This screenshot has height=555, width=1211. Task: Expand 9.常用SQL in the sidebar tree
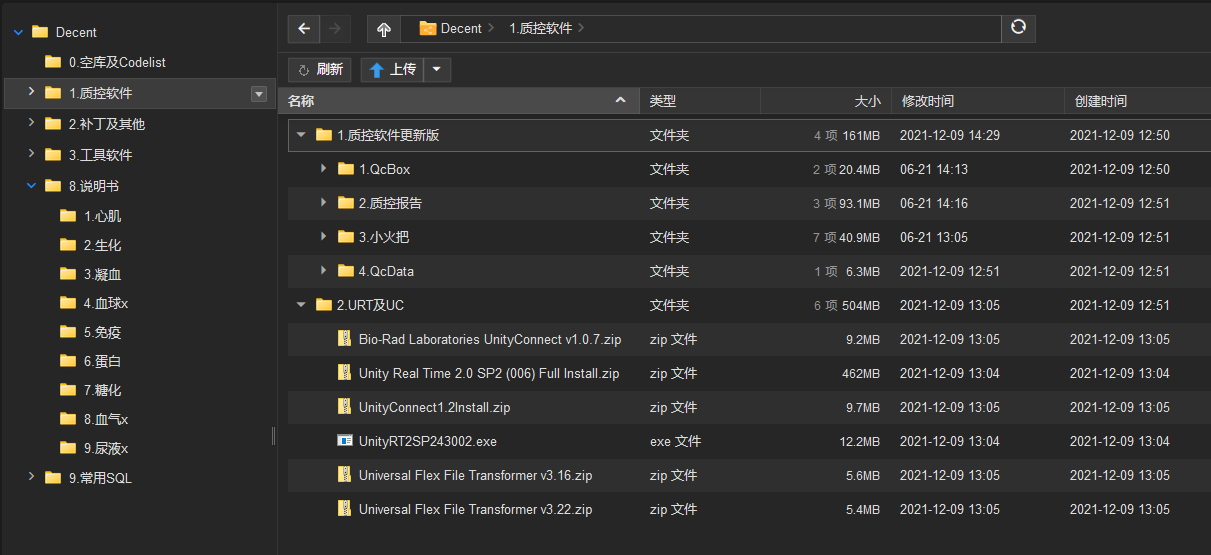tap(31, 477)
